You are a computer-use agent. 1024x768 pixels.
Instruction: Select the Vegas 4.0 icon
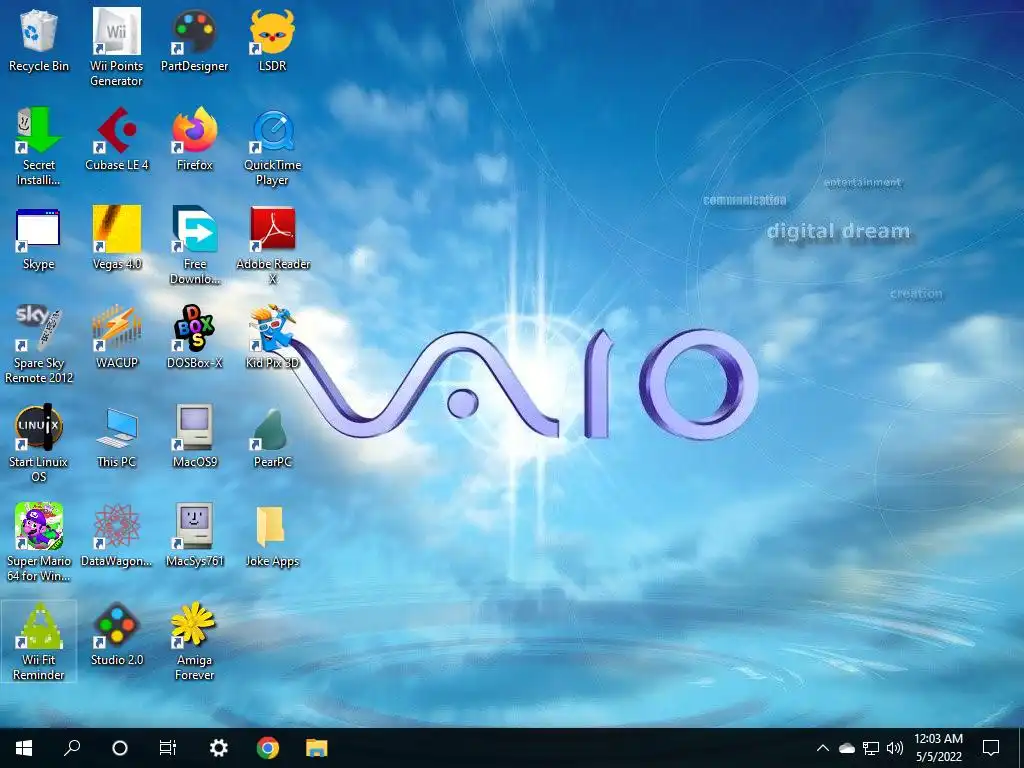(116, 229)
